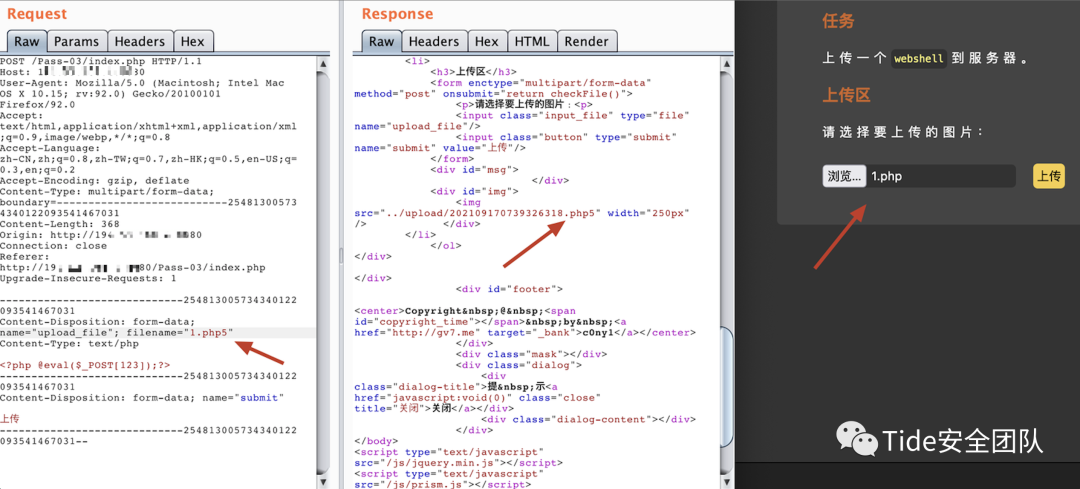This screenshot has width=1080, height=489.
Task: Open Render tab in Response panel
Action: pos(587,41)
